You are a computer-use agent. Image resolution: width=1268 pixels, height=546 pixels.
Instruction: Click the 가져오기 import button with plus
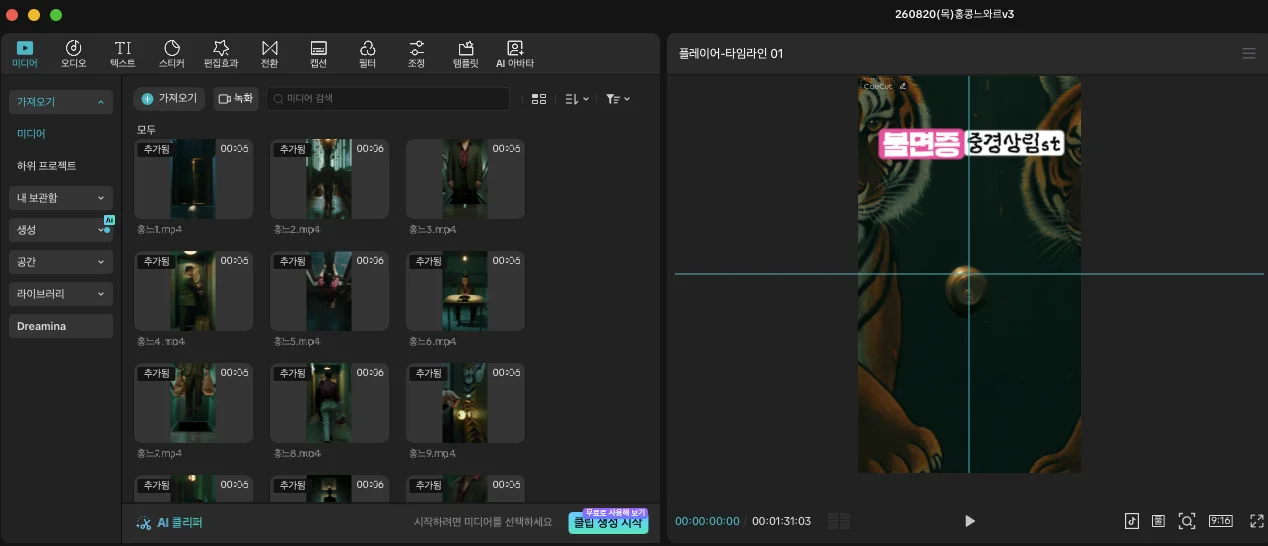coord(170,99)
